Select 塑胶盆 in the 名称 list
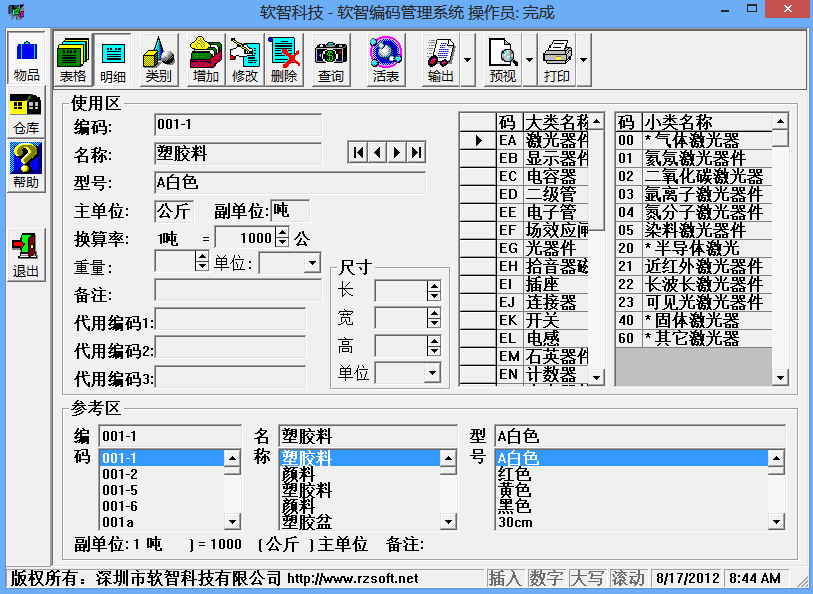This screenshot has height=594, width=813. [x=360, y=522]
